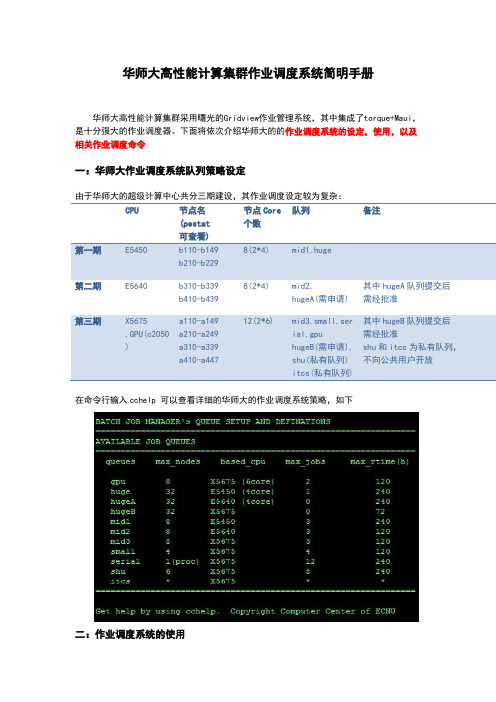
Task: Click the b310-b339 node name cell
Action: [x=198, y=286]
